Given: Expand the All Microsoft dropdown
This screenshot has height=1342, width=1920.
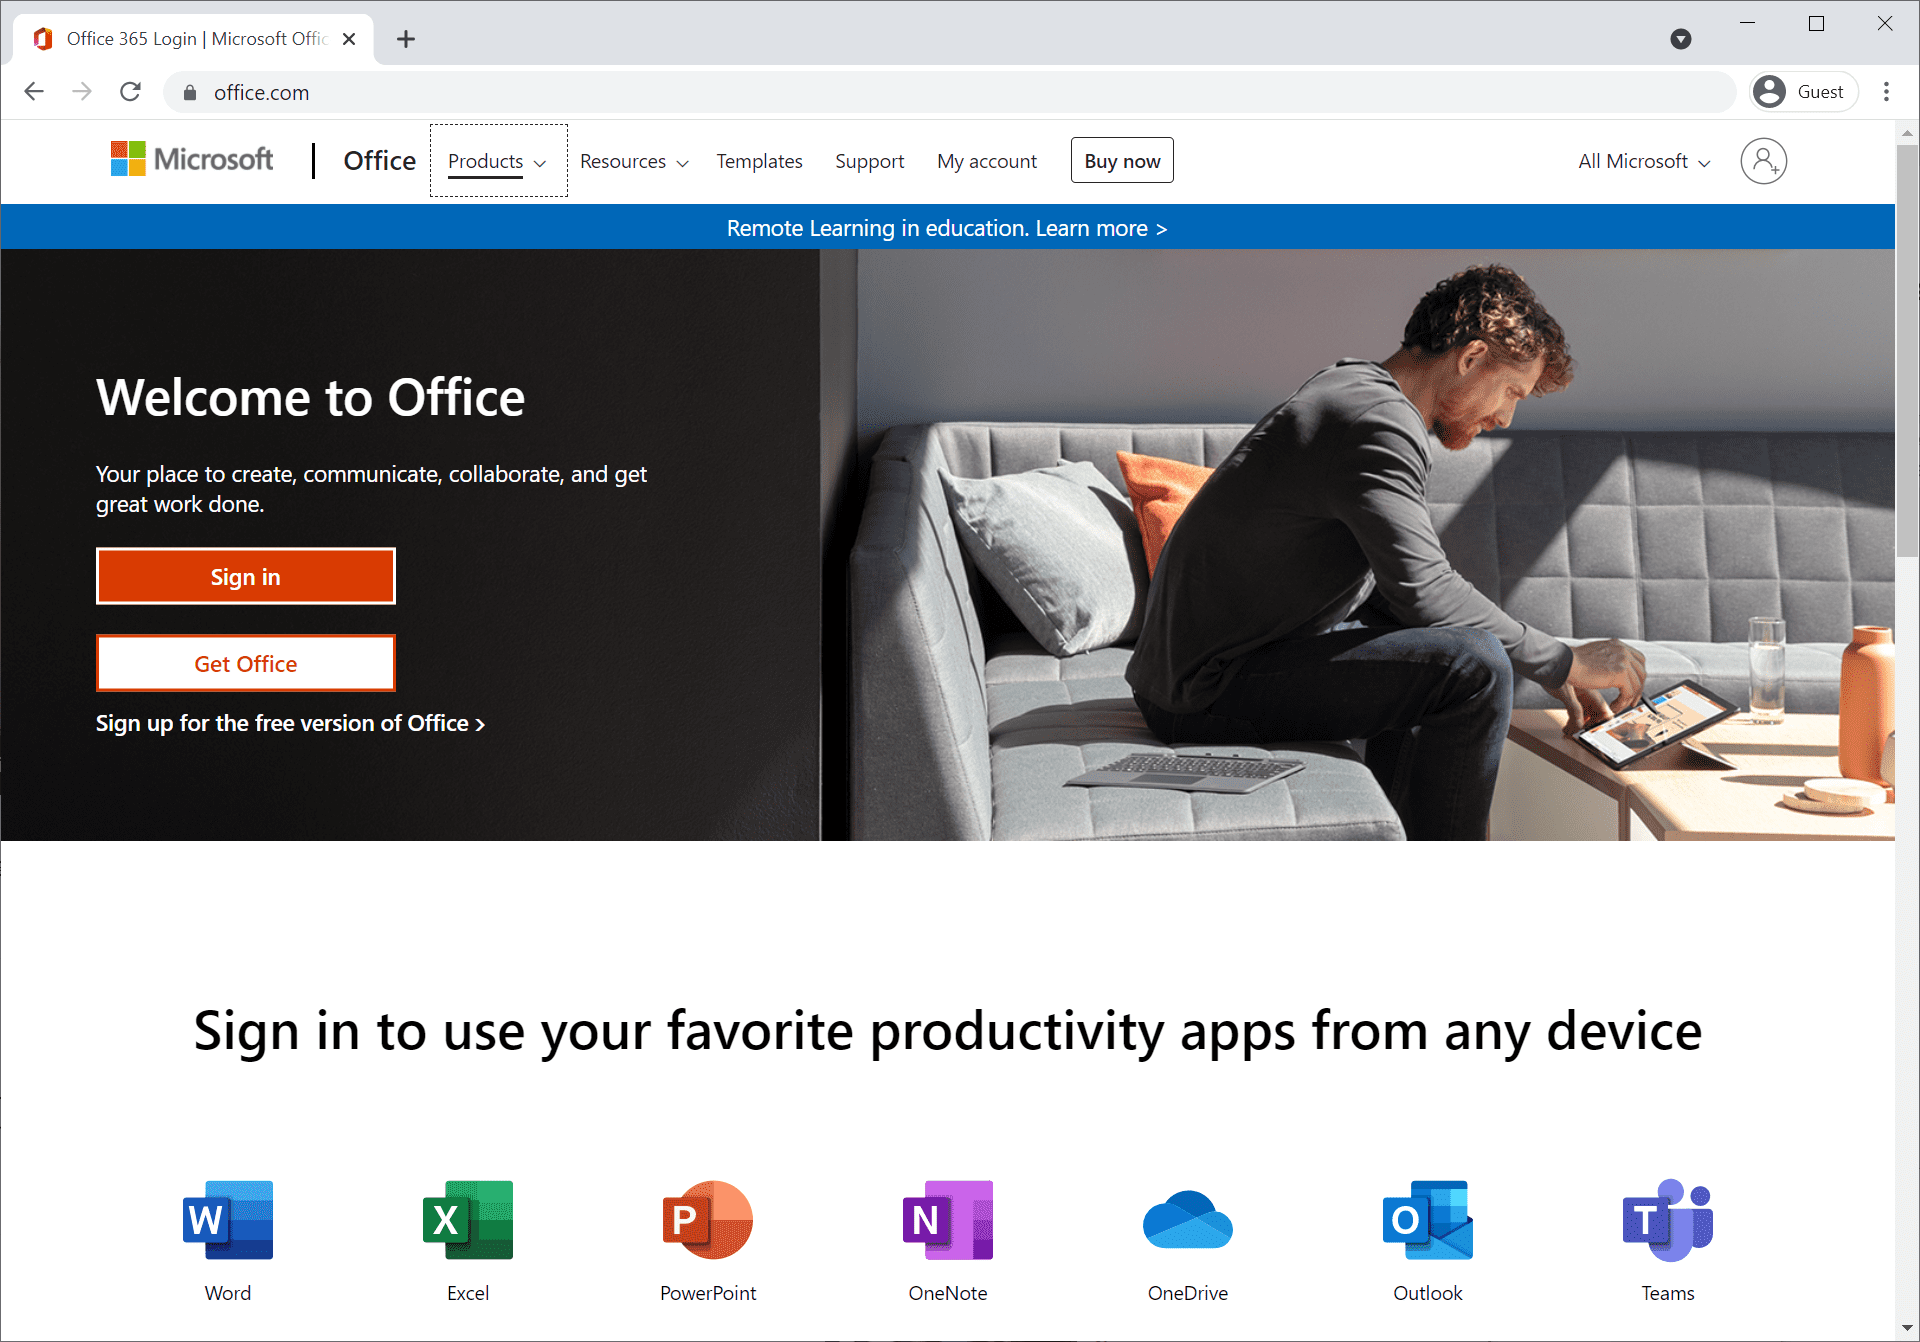Looking at the screenshot, I should pos(1641,161).
